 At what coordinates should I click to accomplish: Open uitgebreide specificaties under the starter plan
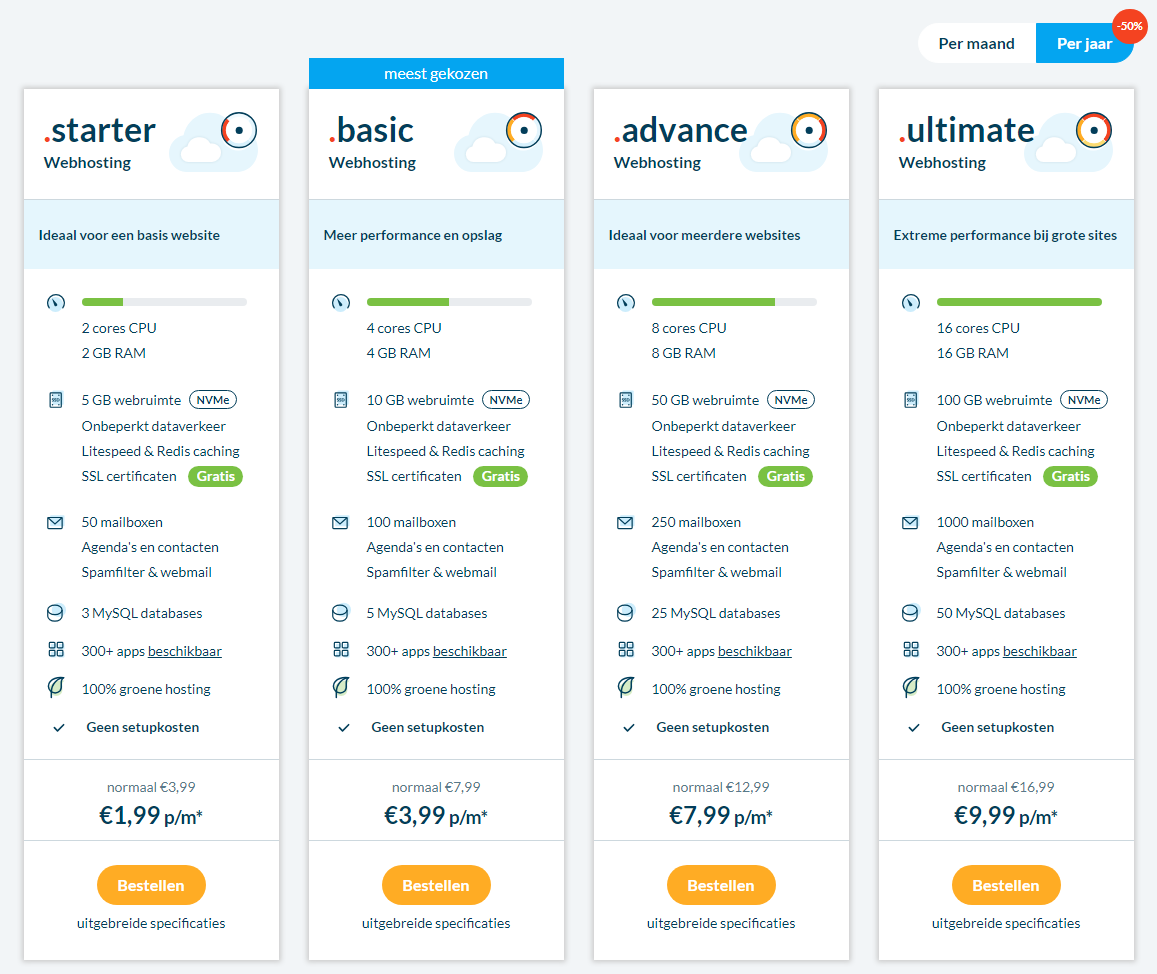coord(151,923)
